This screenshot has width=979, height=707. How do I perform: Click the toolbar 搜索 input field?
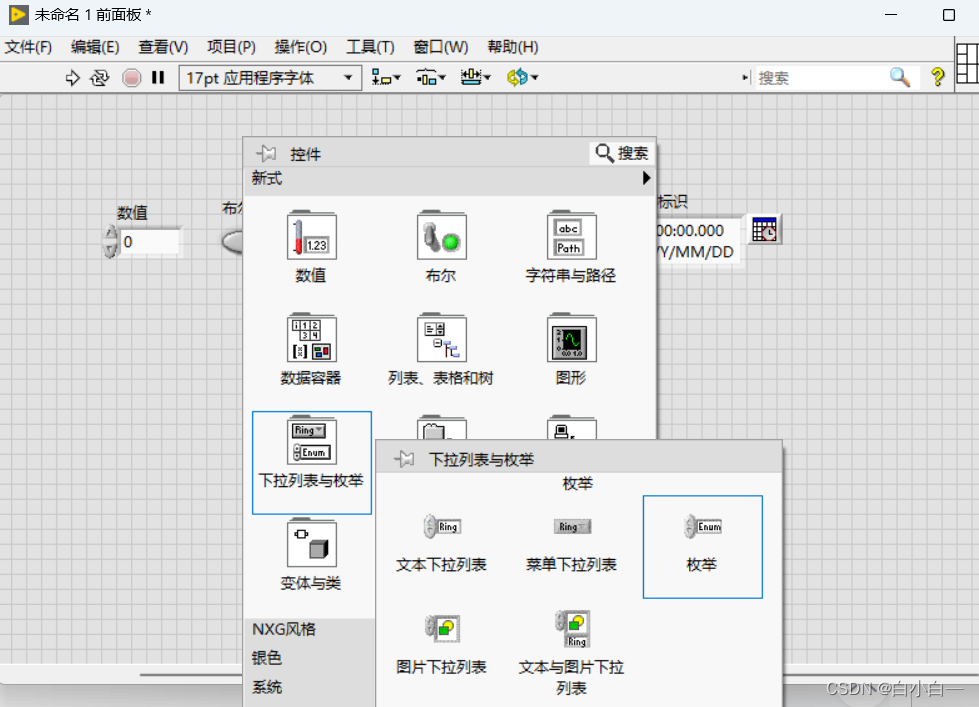pos(822,78)
